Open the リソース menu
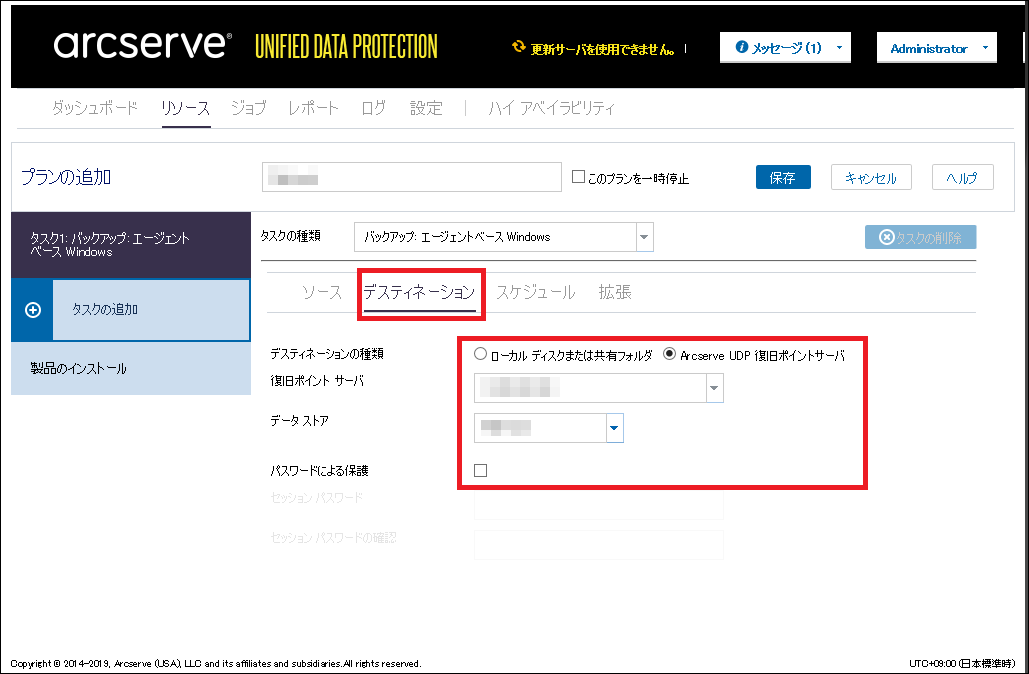1029x674 pixels. 186,108
